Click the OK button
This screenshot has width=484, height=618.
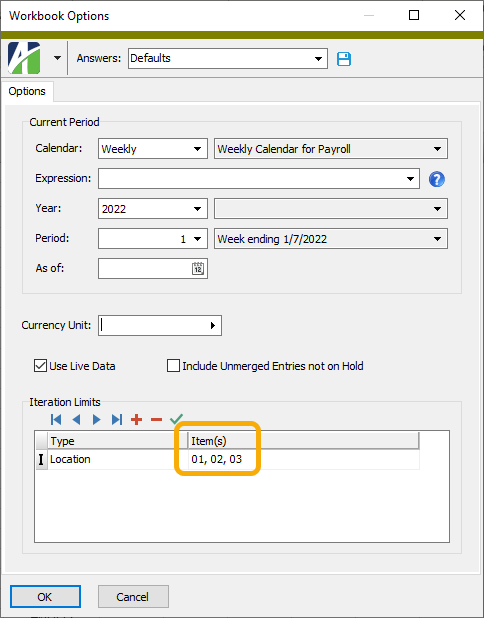45,597
